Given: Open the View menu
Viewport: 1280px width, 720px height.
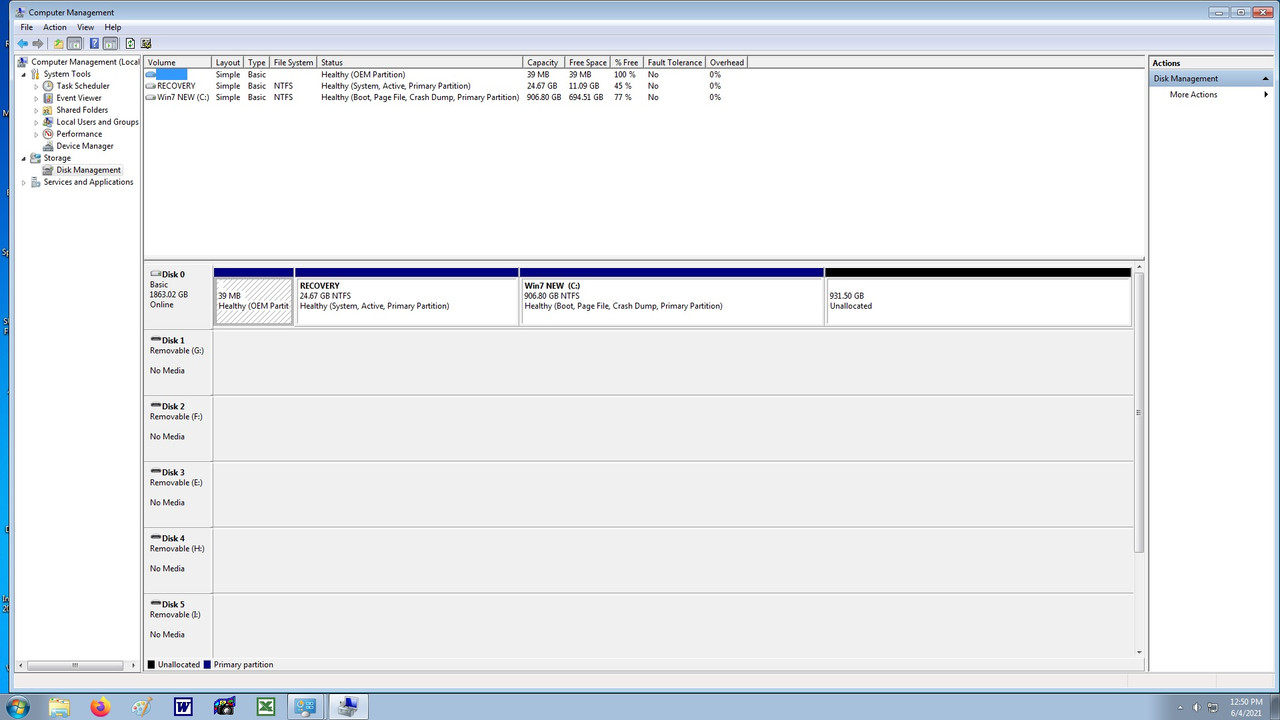Looking at the screenshot, I should [85, 27].
